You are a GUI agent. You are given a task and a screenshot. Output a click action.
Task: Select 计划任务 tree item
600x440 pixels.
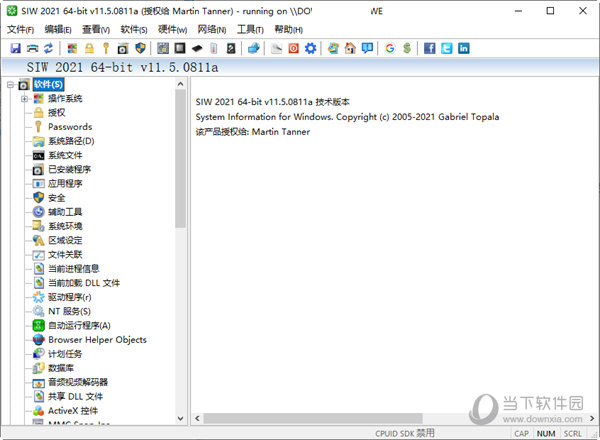click(65, 354)
